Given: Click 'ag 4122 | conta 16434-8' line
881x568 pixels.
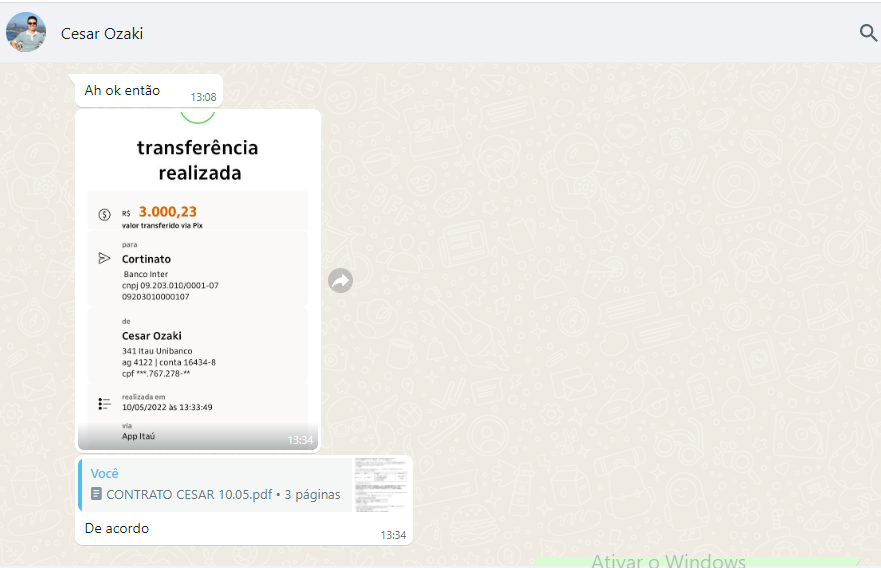Looking at the screenshot, I should click(x=169, y=362).
